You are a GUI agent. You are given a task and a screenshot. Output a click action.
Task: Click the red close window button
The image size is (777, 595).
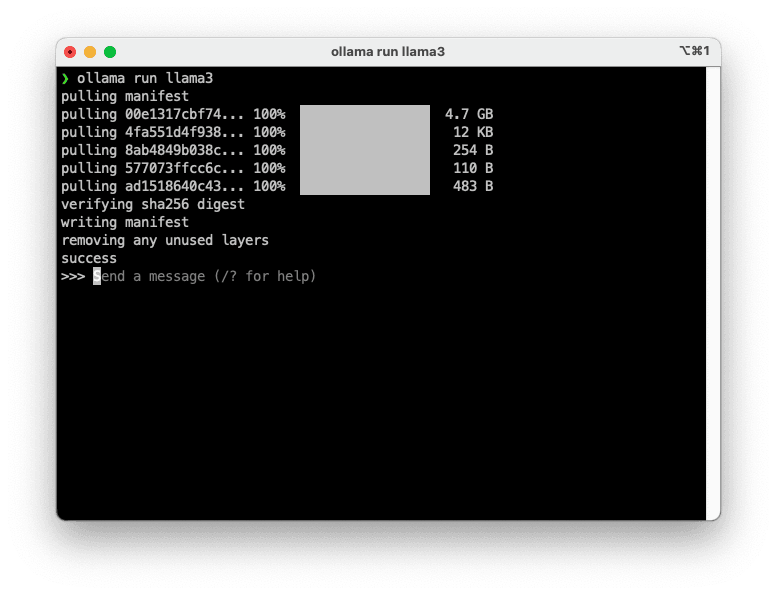[x=70, y=51]
